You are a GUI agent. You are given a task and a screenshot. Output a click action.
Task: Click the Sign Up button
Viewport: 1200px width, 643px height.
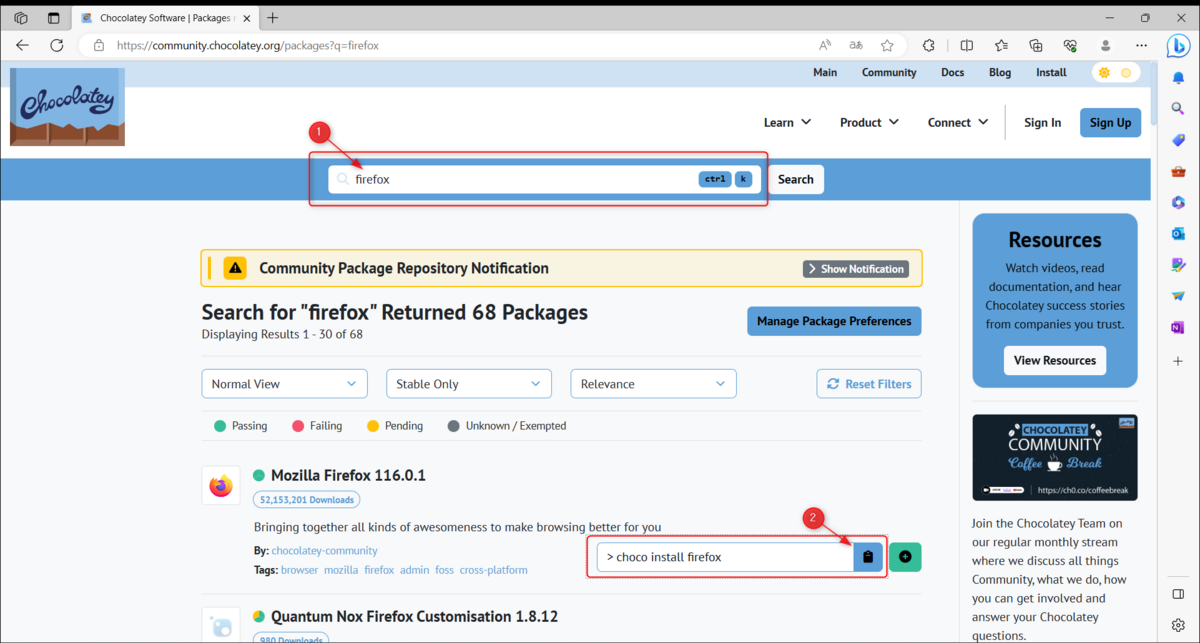[1110, 122]
